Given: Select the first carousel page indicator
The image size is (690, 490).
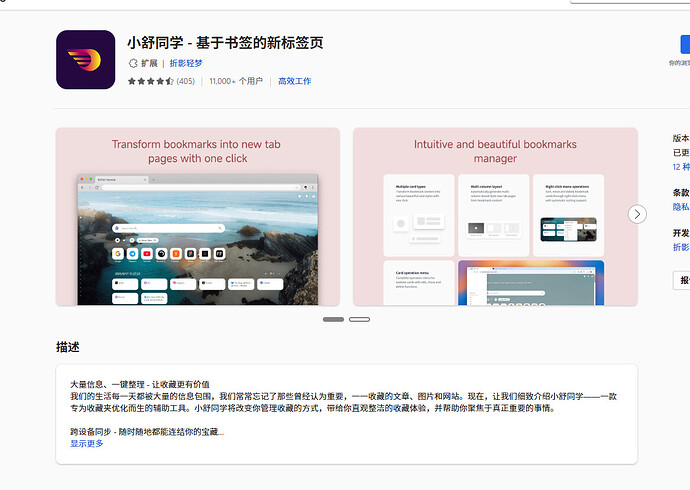Looking at the screenshot, I should point(333,319).
